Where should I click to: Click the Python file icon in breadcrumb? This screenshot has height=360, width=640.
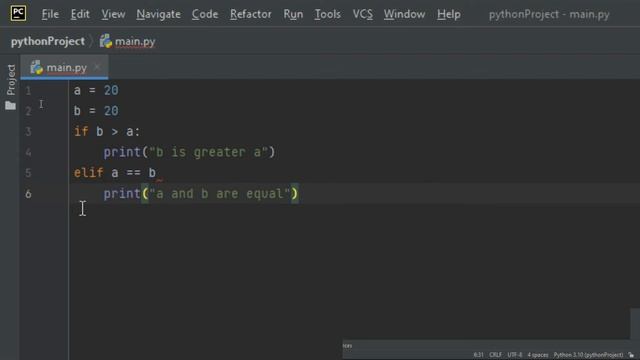click(106, 41)
